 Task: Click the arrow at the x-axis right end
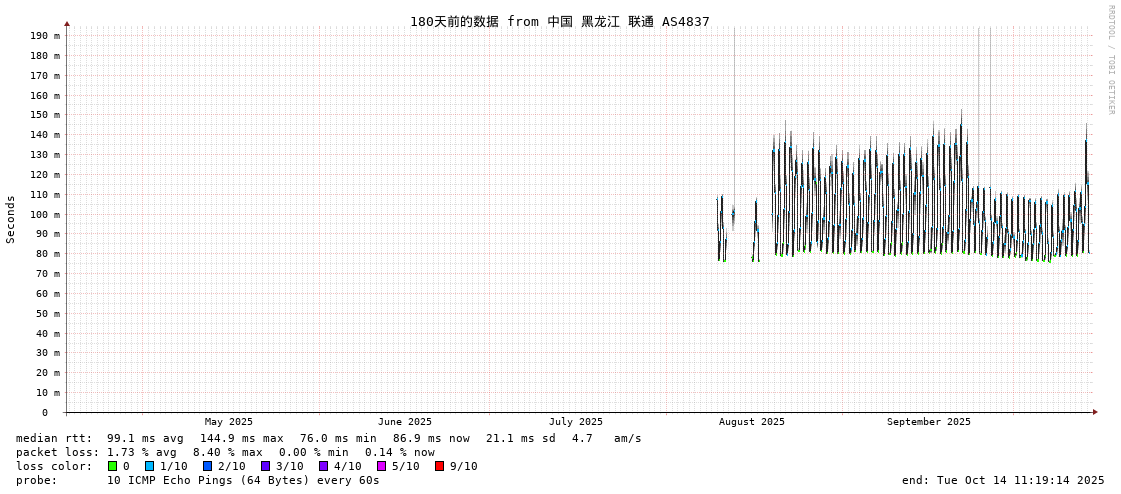[x=1095, y=412]
